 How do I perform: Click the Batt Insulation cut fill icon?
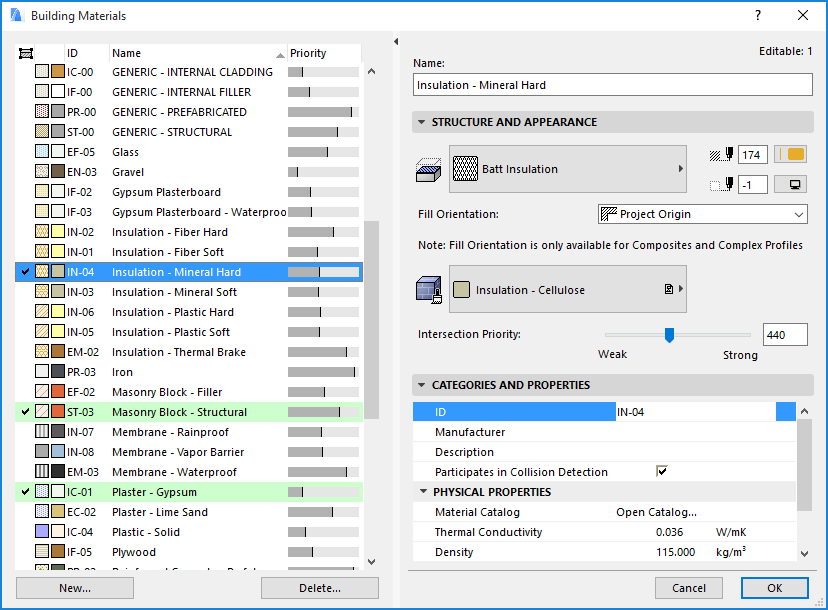465,168
